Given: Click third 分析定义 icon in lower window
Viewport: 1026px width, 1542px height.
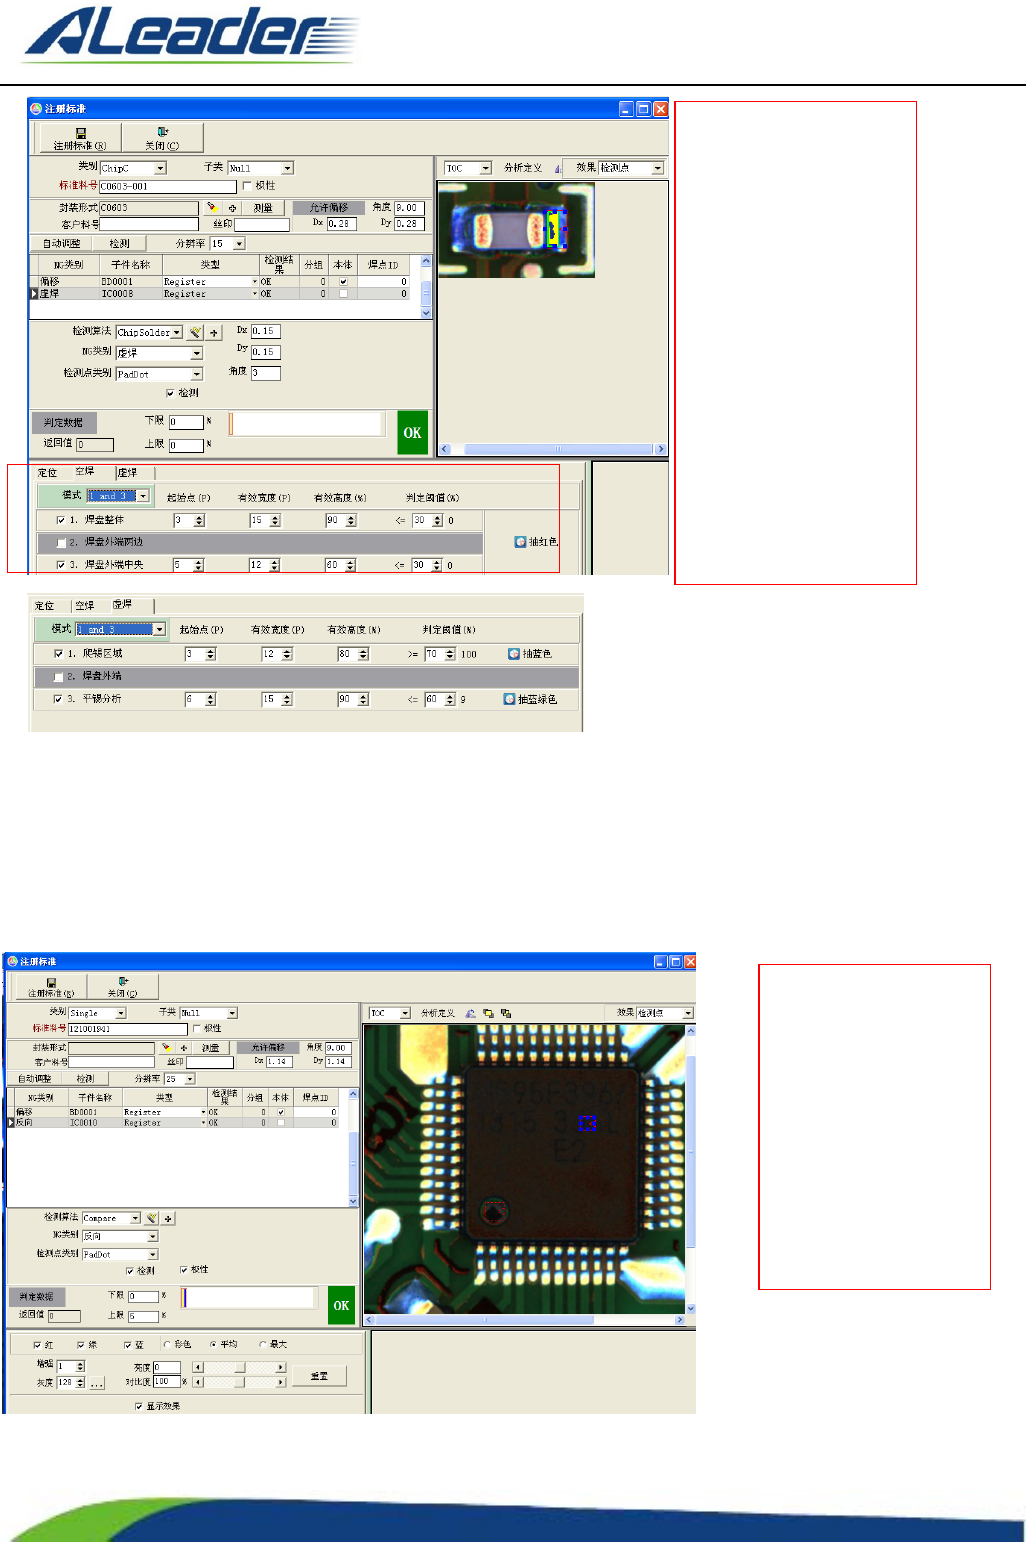Looking at the screenshot, I should click(x=506, y=1013).
